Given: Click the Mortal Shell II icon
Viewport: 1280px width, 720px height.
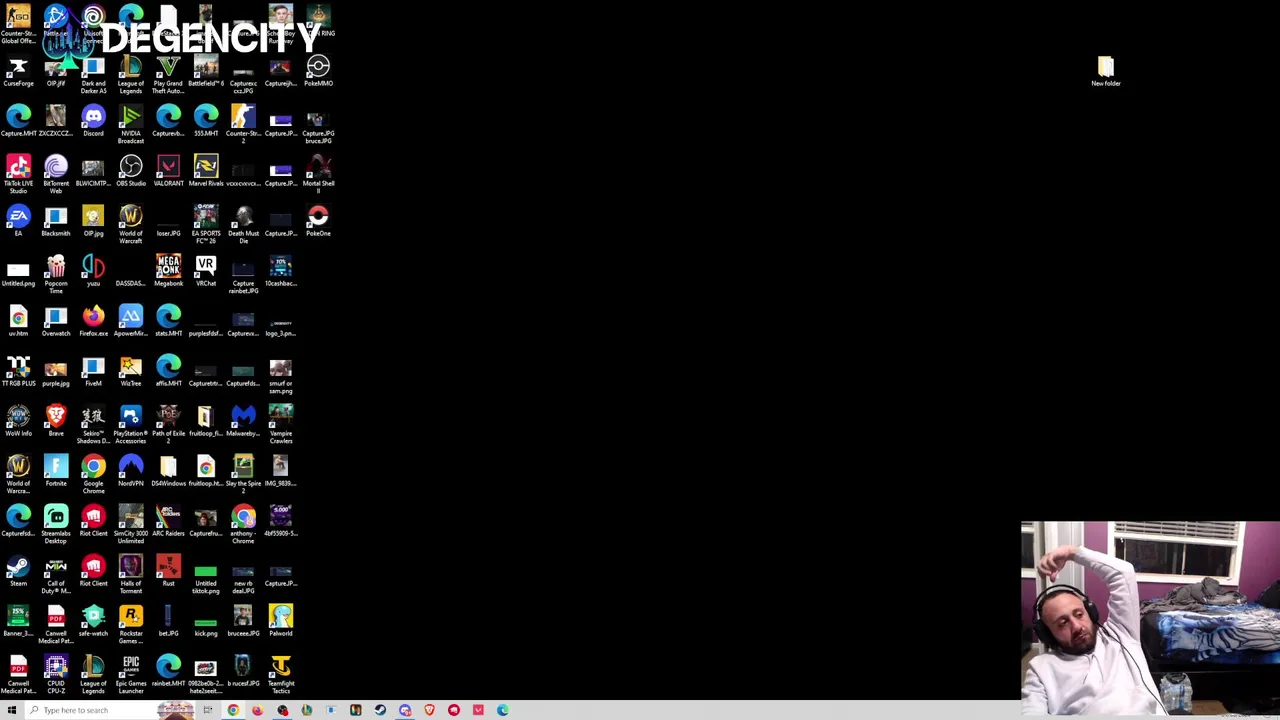Looking at the screenshot, I should (x=318, y=174).
